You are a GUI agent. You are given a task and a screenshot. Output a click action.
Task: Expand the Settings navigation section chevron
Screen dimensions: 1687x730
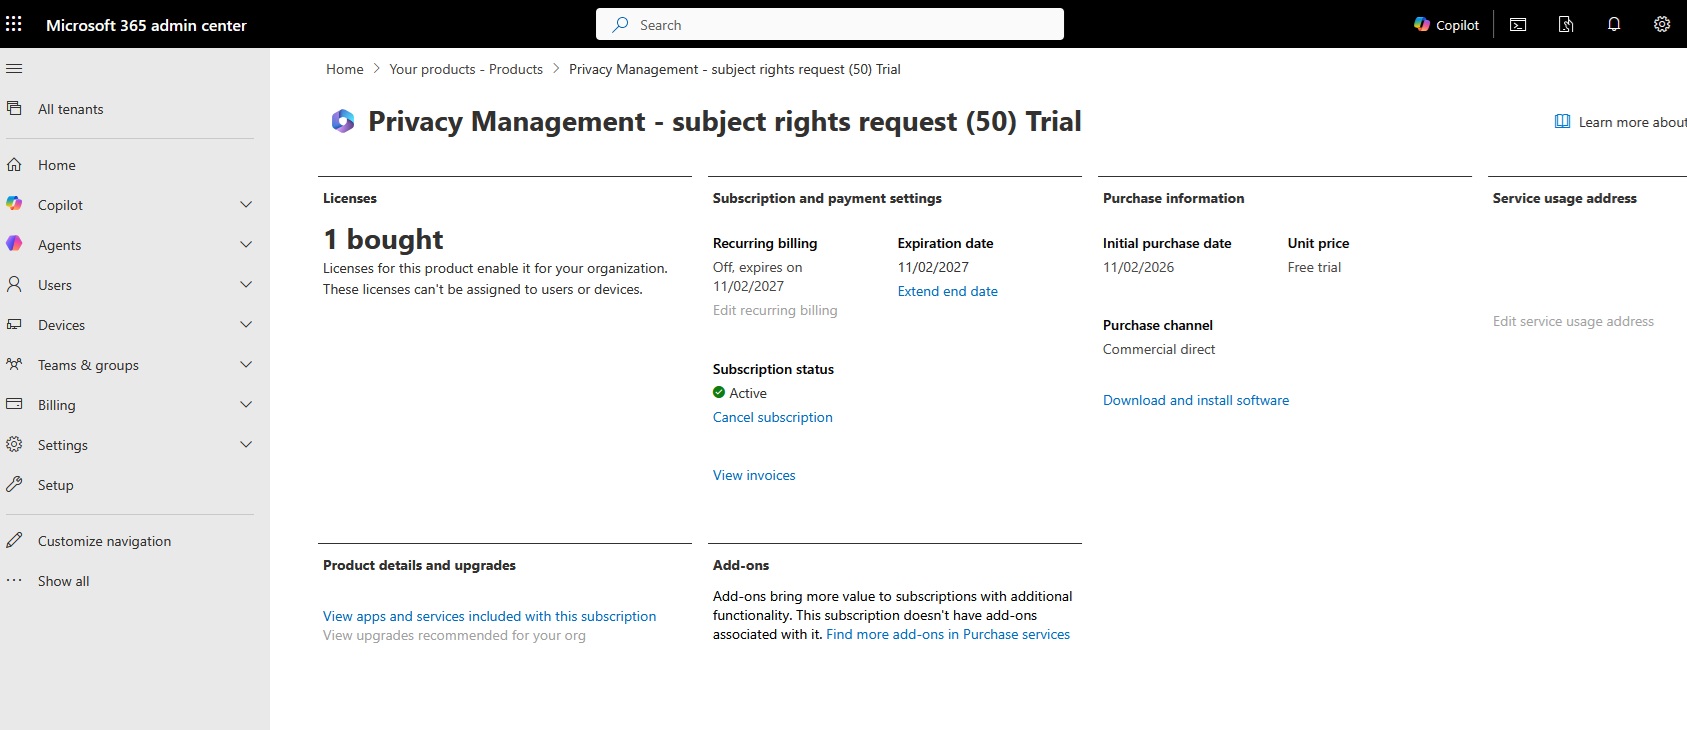[246, 444]
